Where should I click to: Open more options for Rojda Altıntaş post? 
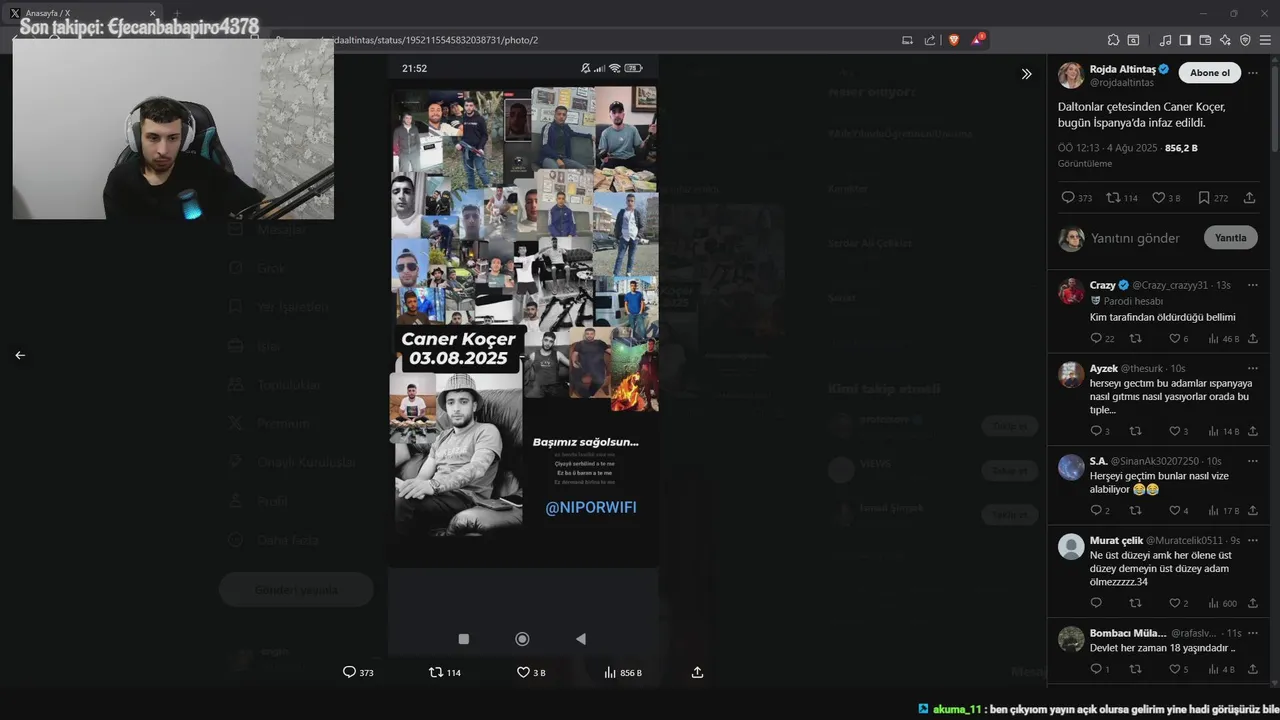tap(1255, 73)
